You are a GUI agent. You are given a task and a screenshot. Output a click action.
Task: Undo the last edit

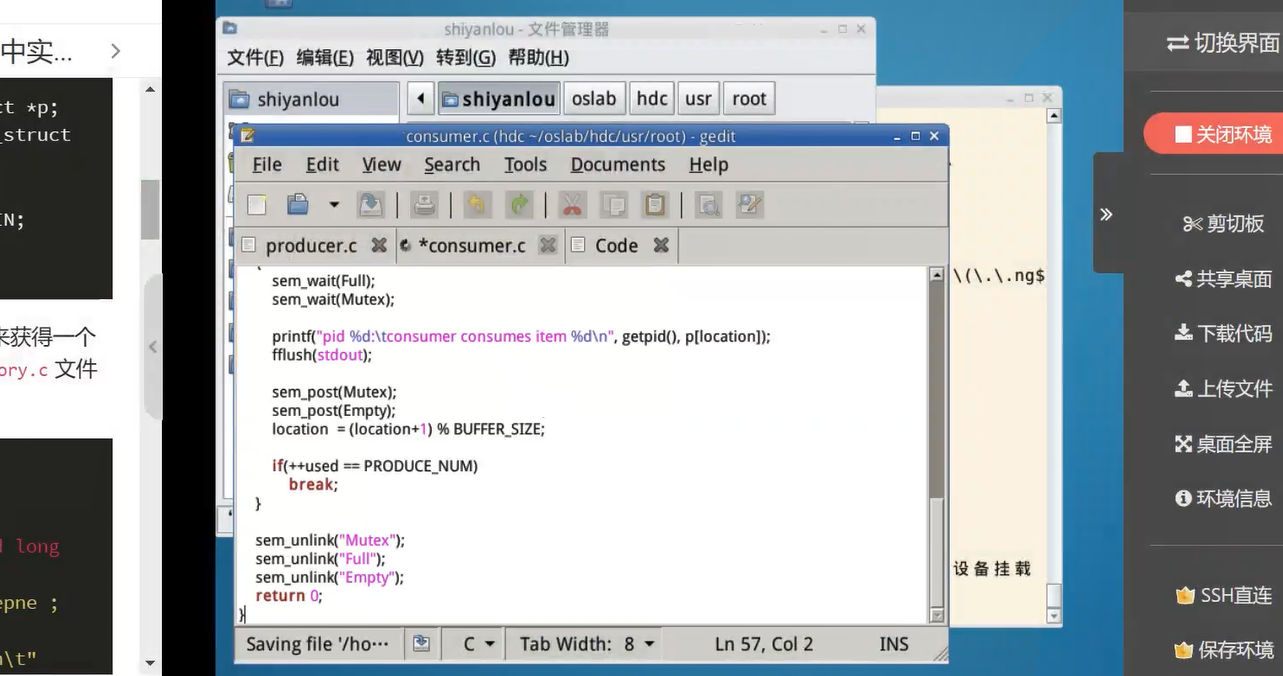tap(477, 205)
